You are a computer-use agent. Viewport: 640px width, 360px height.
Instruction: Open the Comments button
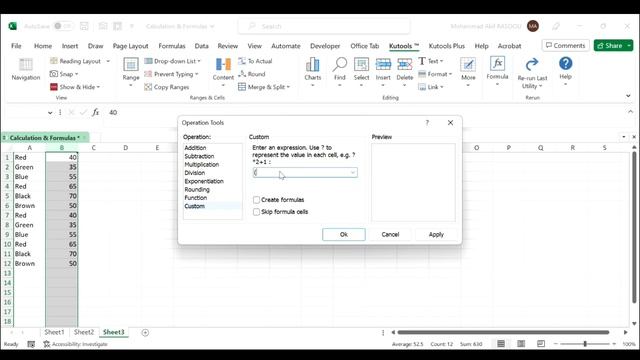(565, 45)
